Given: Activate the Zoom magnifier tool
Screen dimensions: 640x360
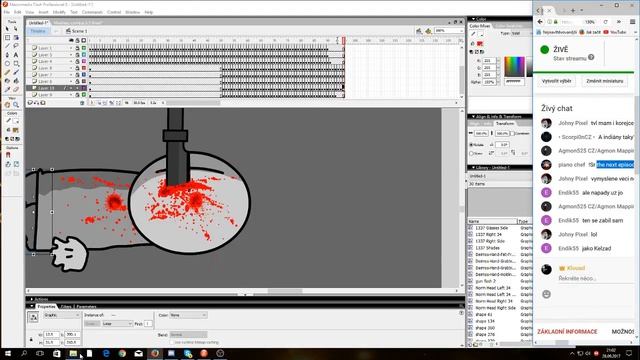Looking at the screenshot, I should [16, 105].
